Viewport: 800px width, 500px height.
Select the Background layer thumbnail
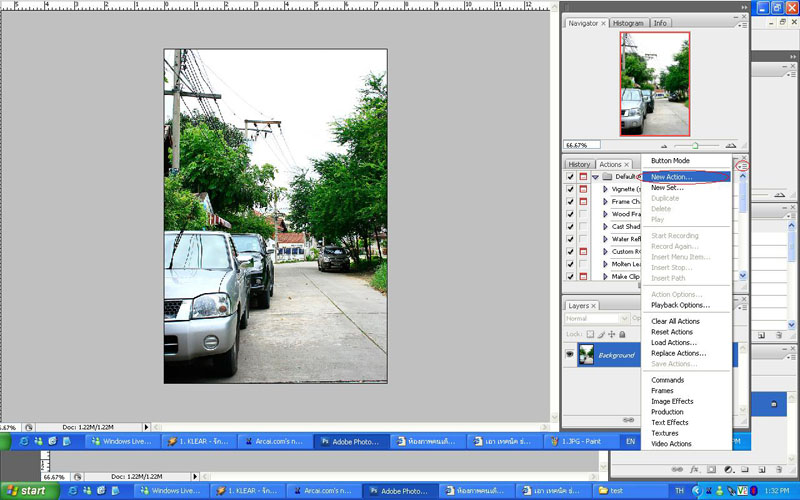pos(586,355)
